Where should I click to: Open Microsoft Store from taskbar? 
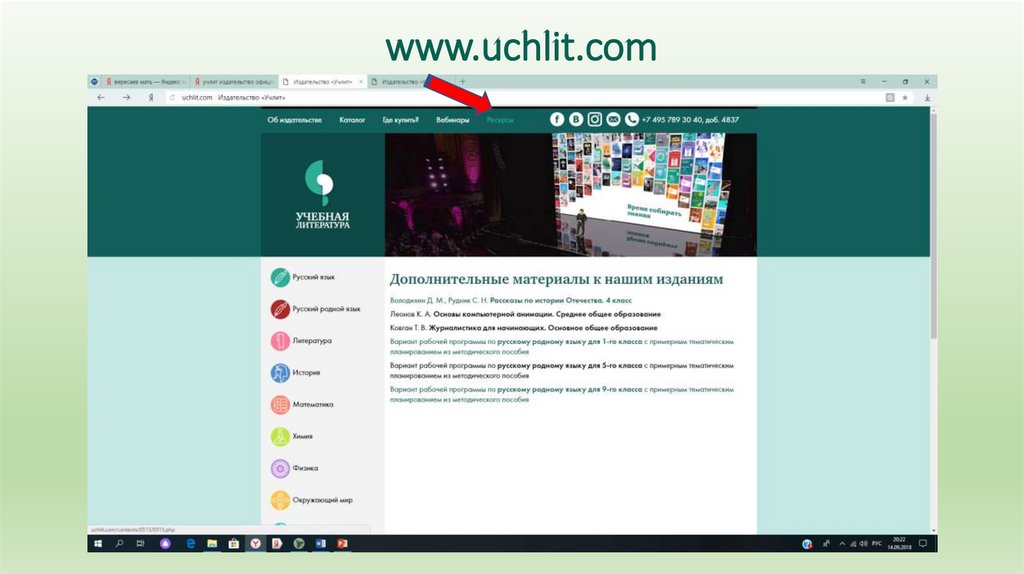click(234, 543)
